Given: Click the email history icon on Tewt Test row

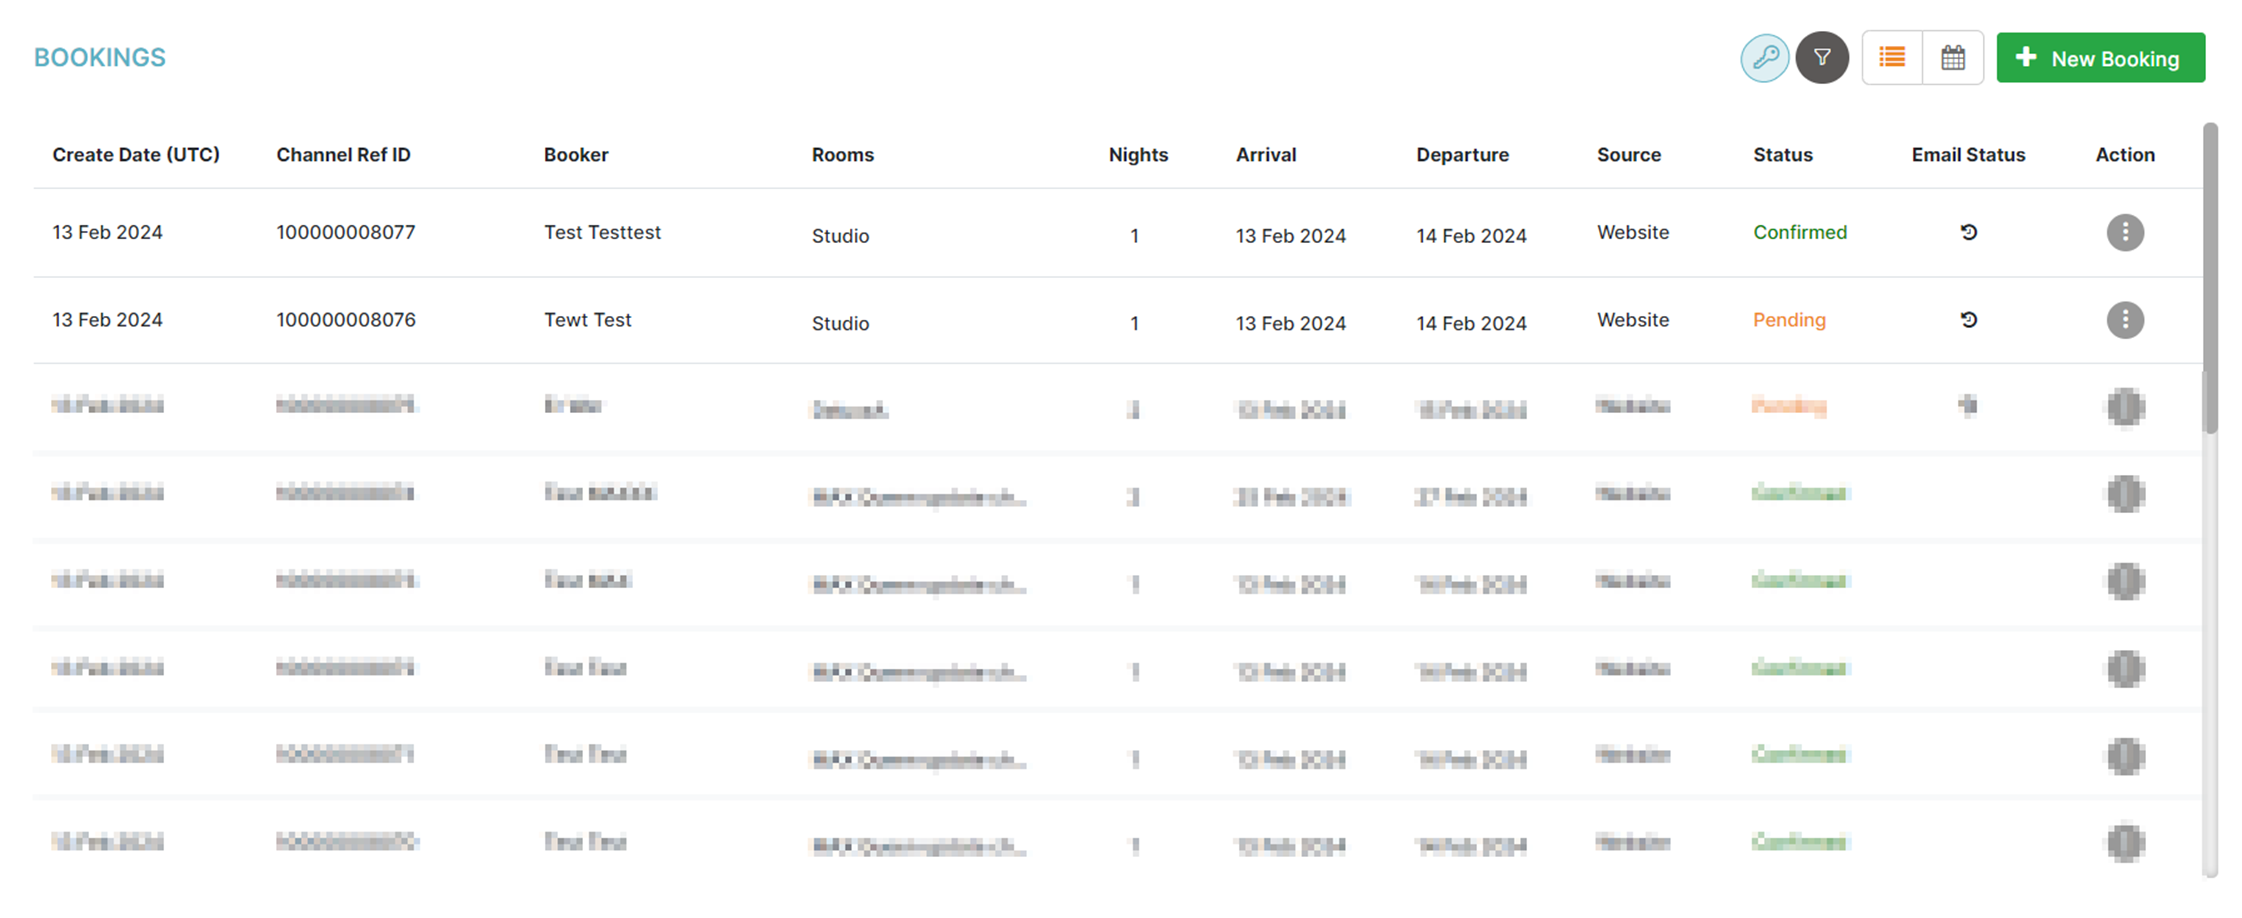Looking at the screenshot, I should tap(1968, 320).
